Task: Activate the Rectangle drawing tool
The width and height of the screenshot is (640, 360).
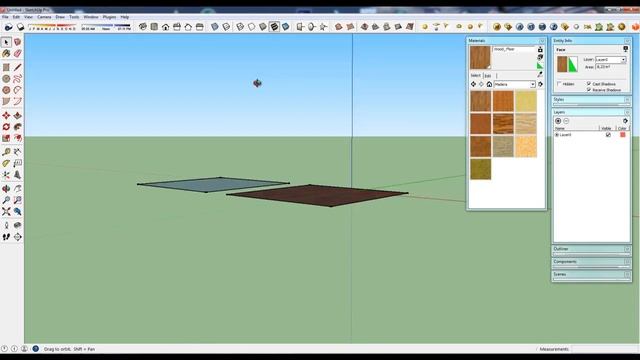Action: point(6,67)
